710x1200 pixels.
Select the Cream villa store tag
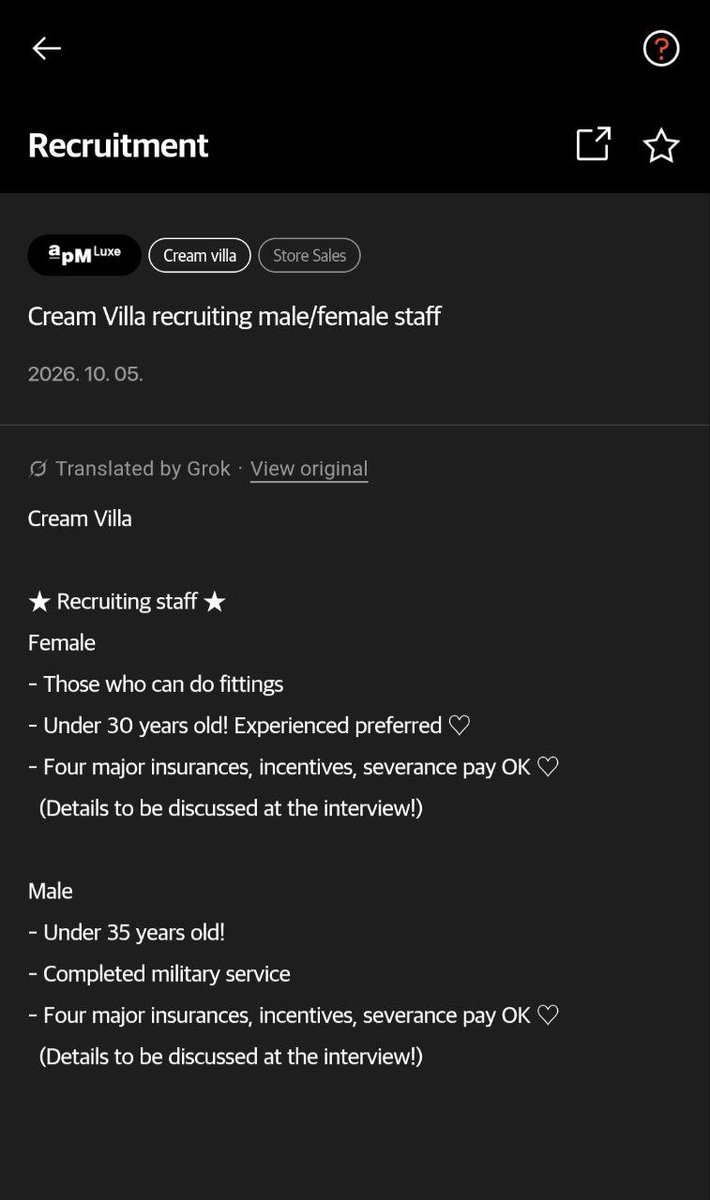pos(200,255)
